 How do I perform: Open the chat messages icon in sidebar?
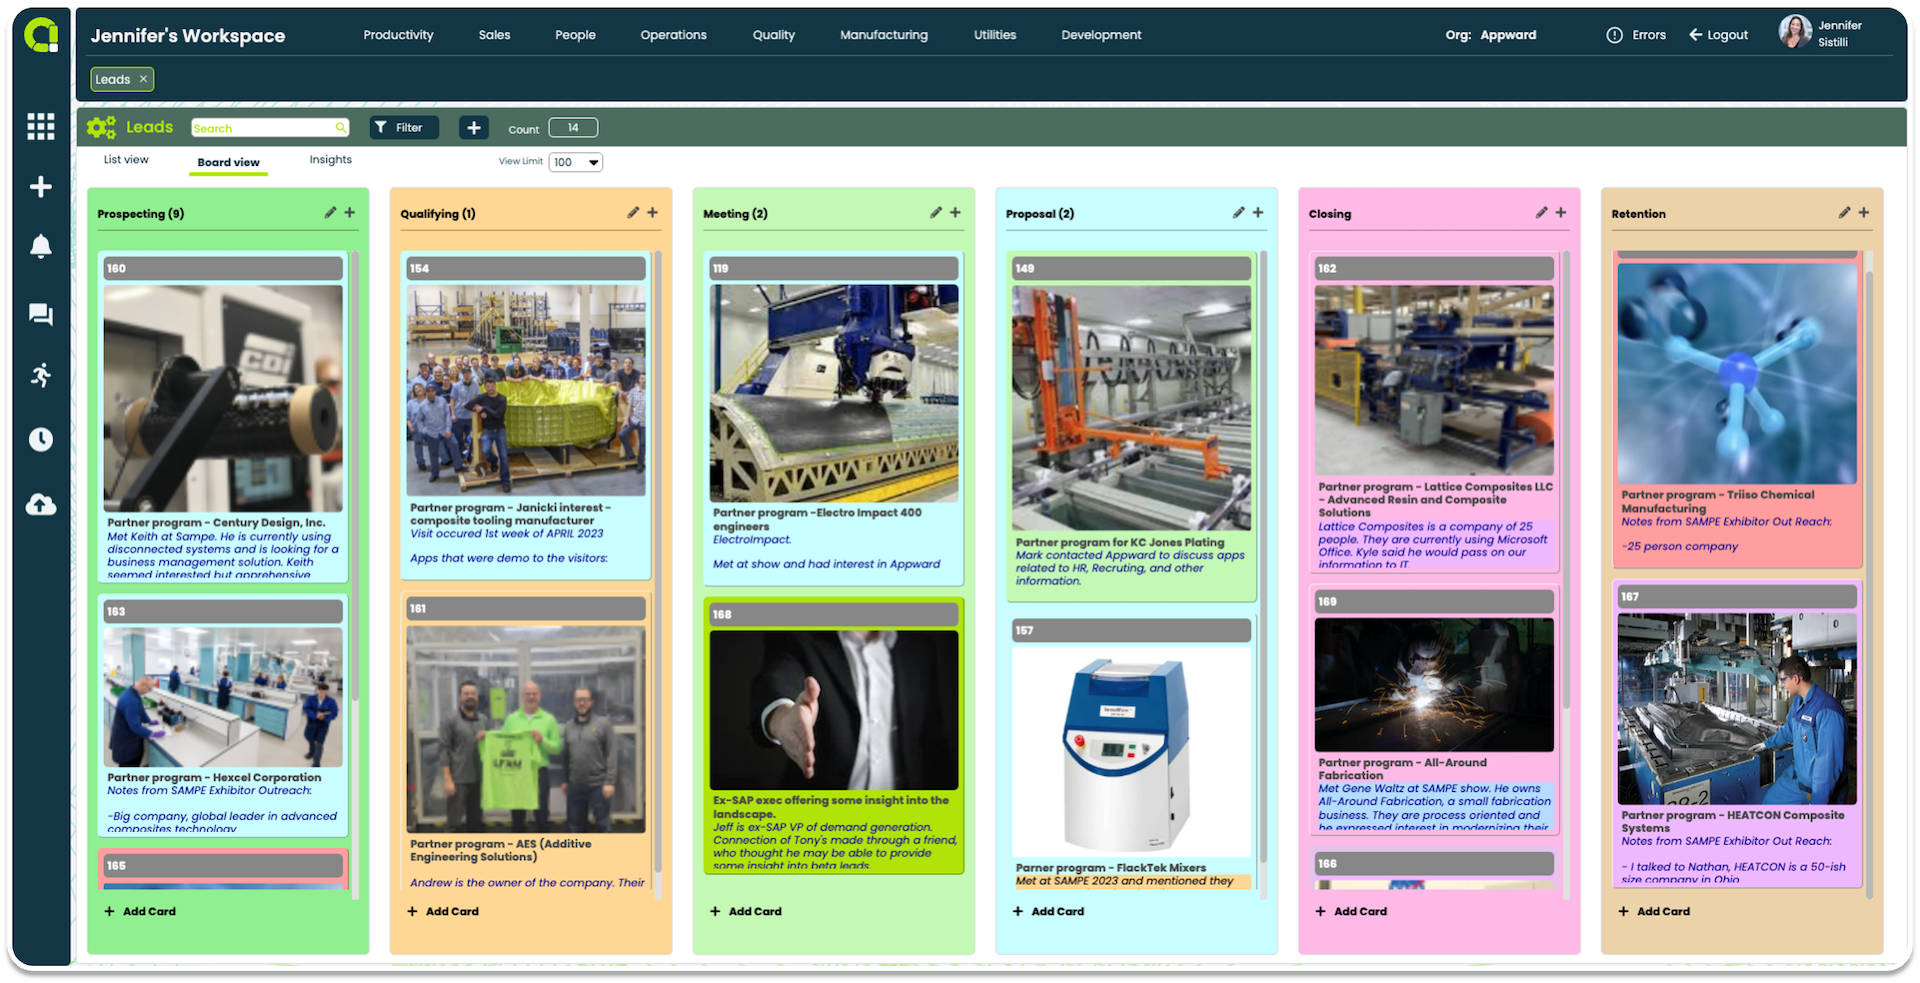click(41, 315)
